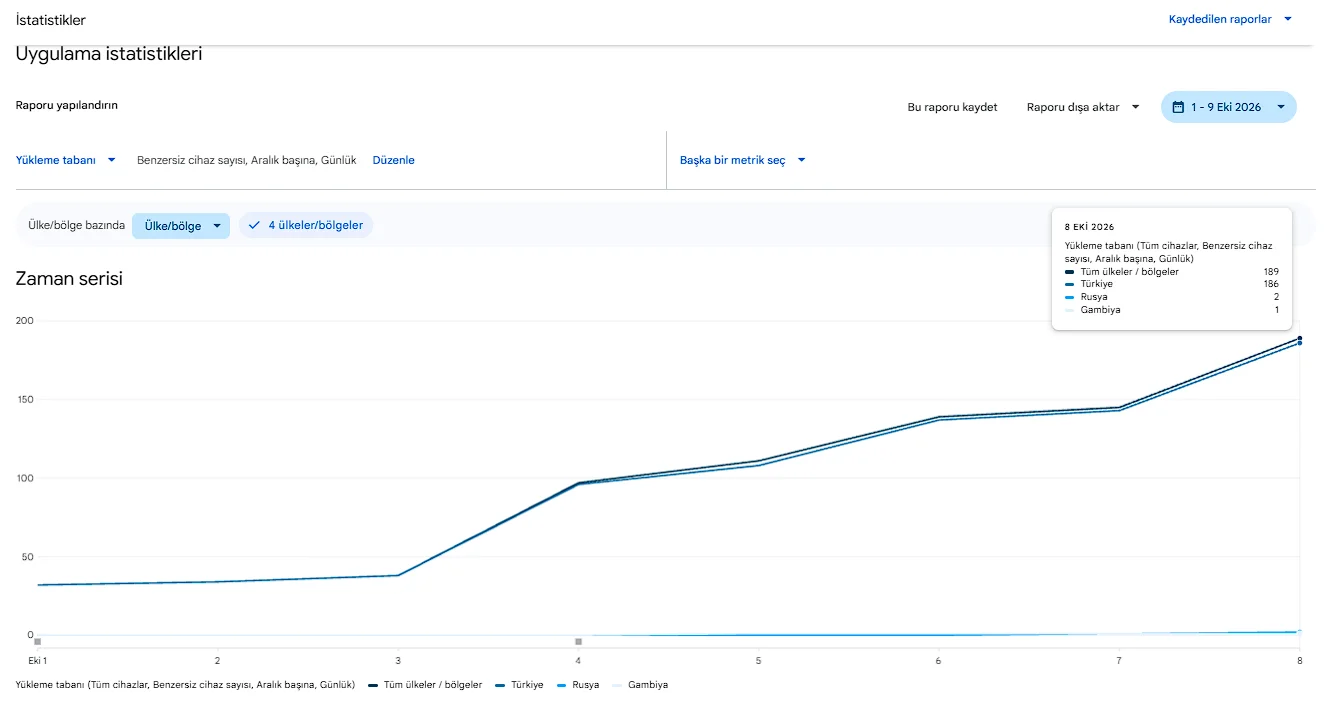
Task: Click the calendar icon in the date chip
Action: point(1178,107)
